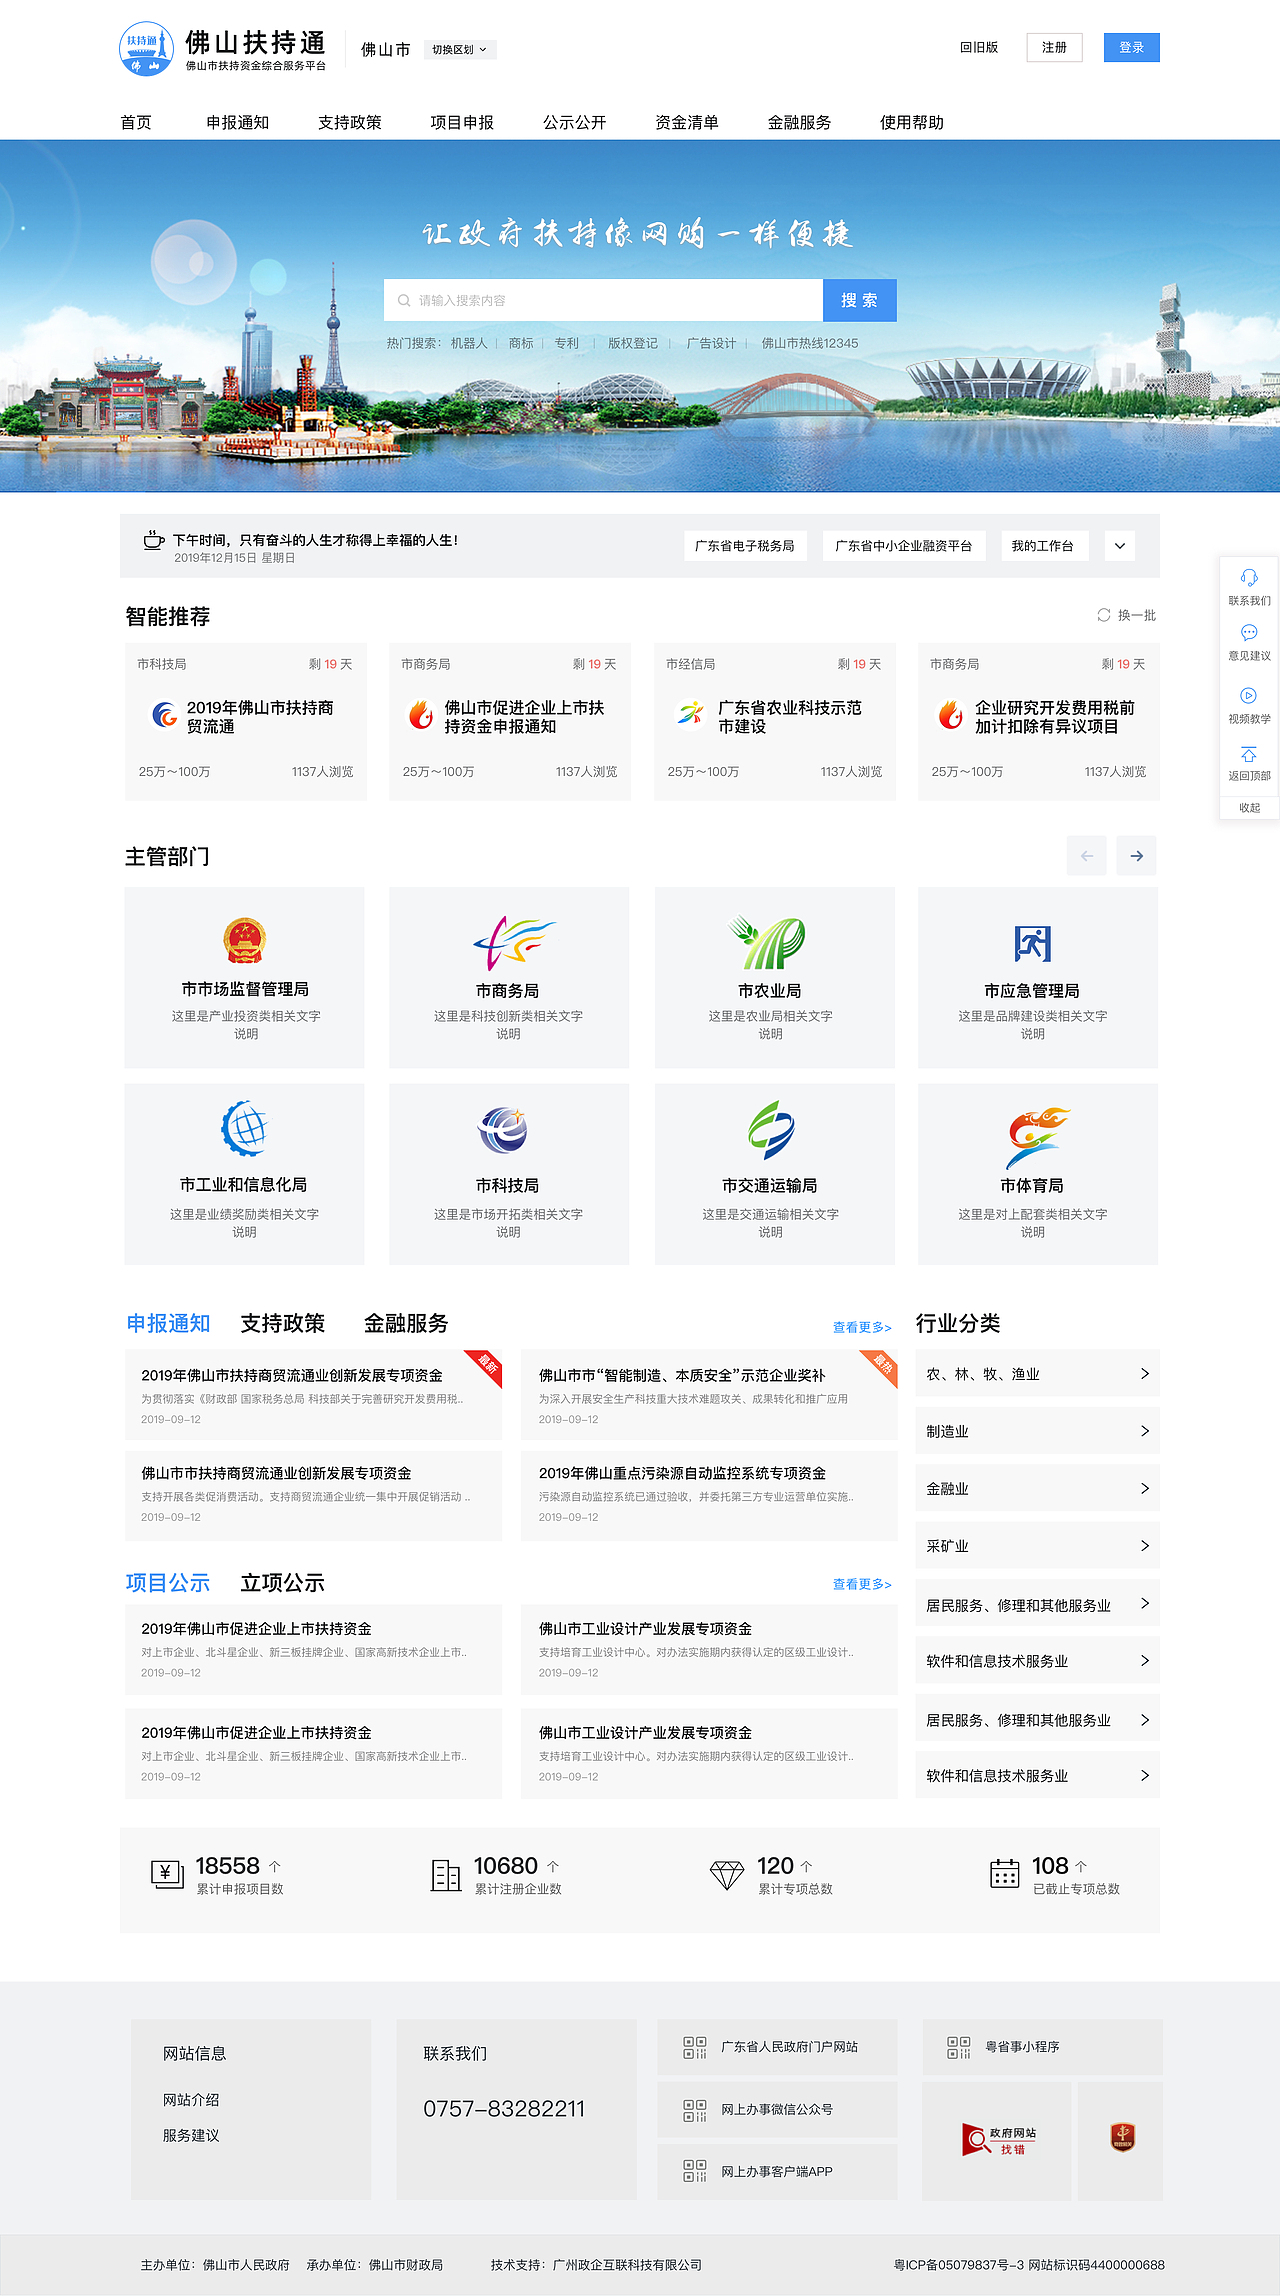Open the 市科技局 logo
This screenshot has height=2296, width=1280.
pos(503,1130)
